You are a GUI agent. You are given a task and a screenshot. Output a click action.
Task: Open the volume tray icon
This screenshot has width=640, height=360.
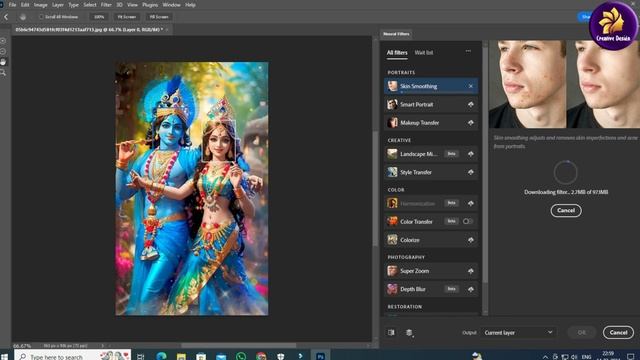click(x=574, y=357)
